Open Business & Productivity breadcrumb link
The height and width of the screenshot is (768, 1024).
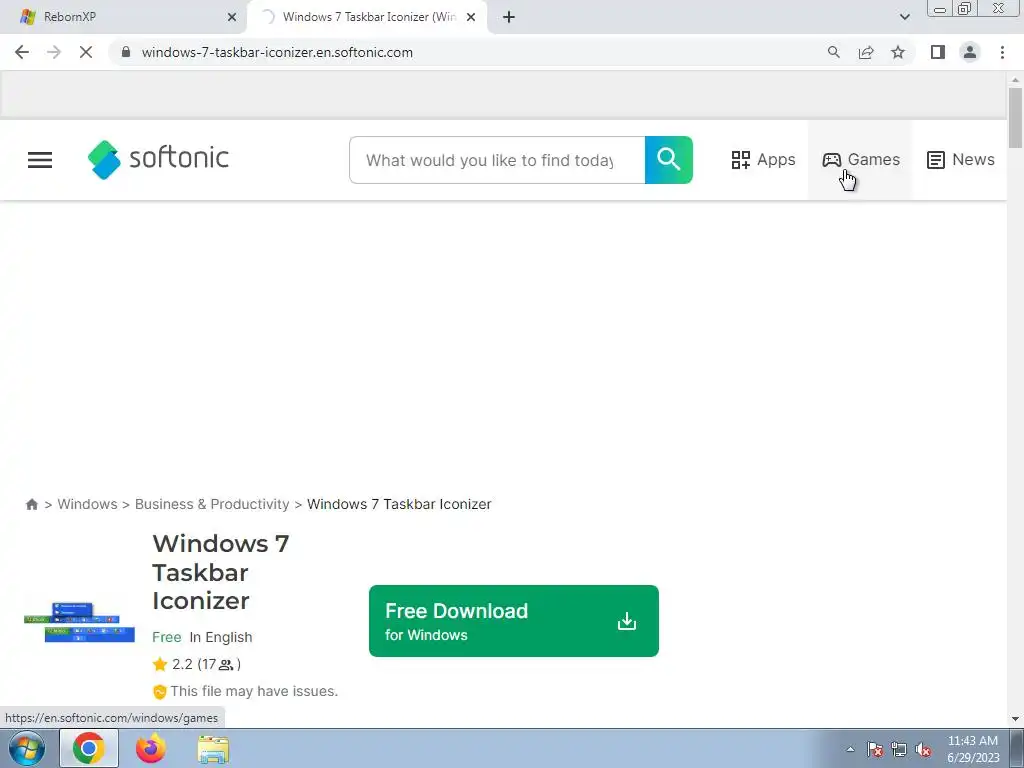(x=212, y=504)
